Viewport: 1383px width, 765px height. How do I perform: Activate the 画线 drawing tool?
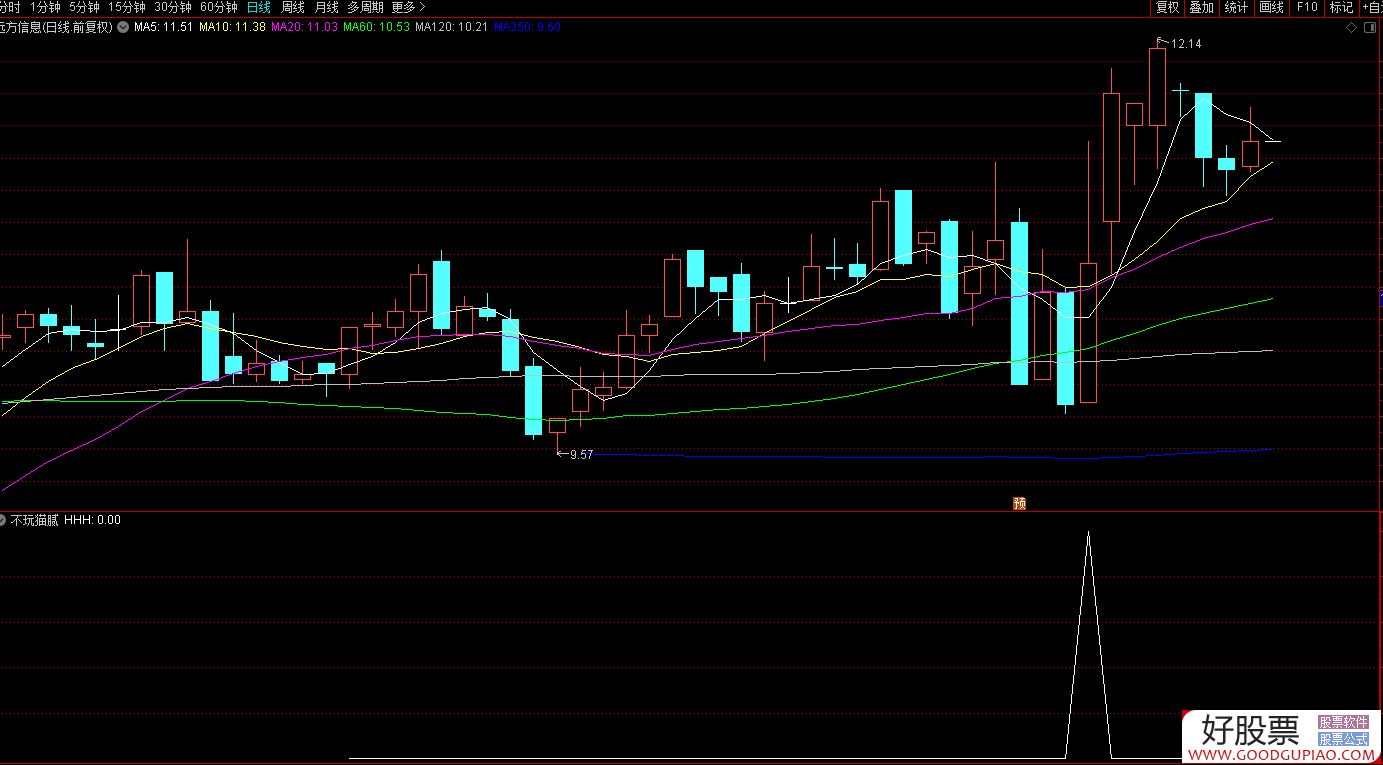pyautogui.click(x=1271, y=7)
